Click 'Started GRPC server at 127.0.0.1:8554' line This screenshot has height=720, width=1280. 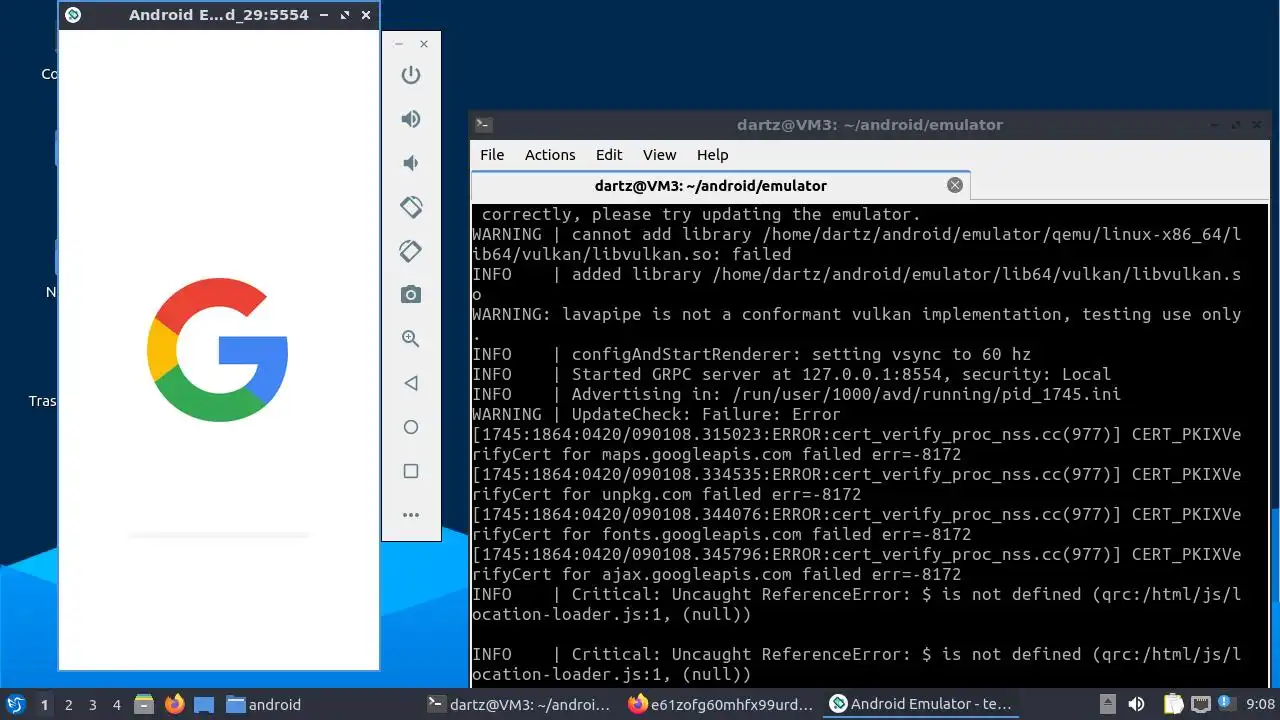(x=791, y=374)
